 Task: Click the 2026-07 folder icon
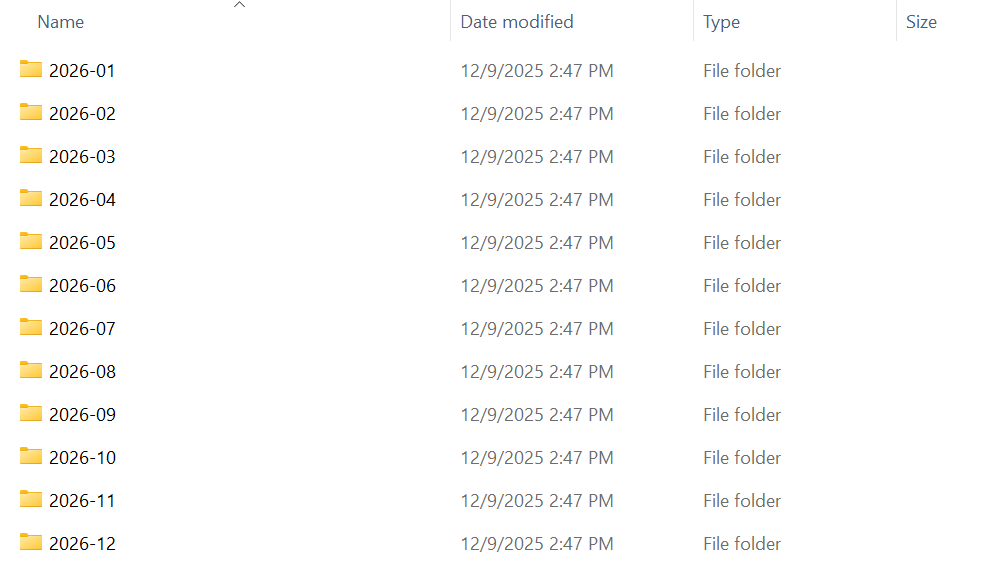coord(31,328)
